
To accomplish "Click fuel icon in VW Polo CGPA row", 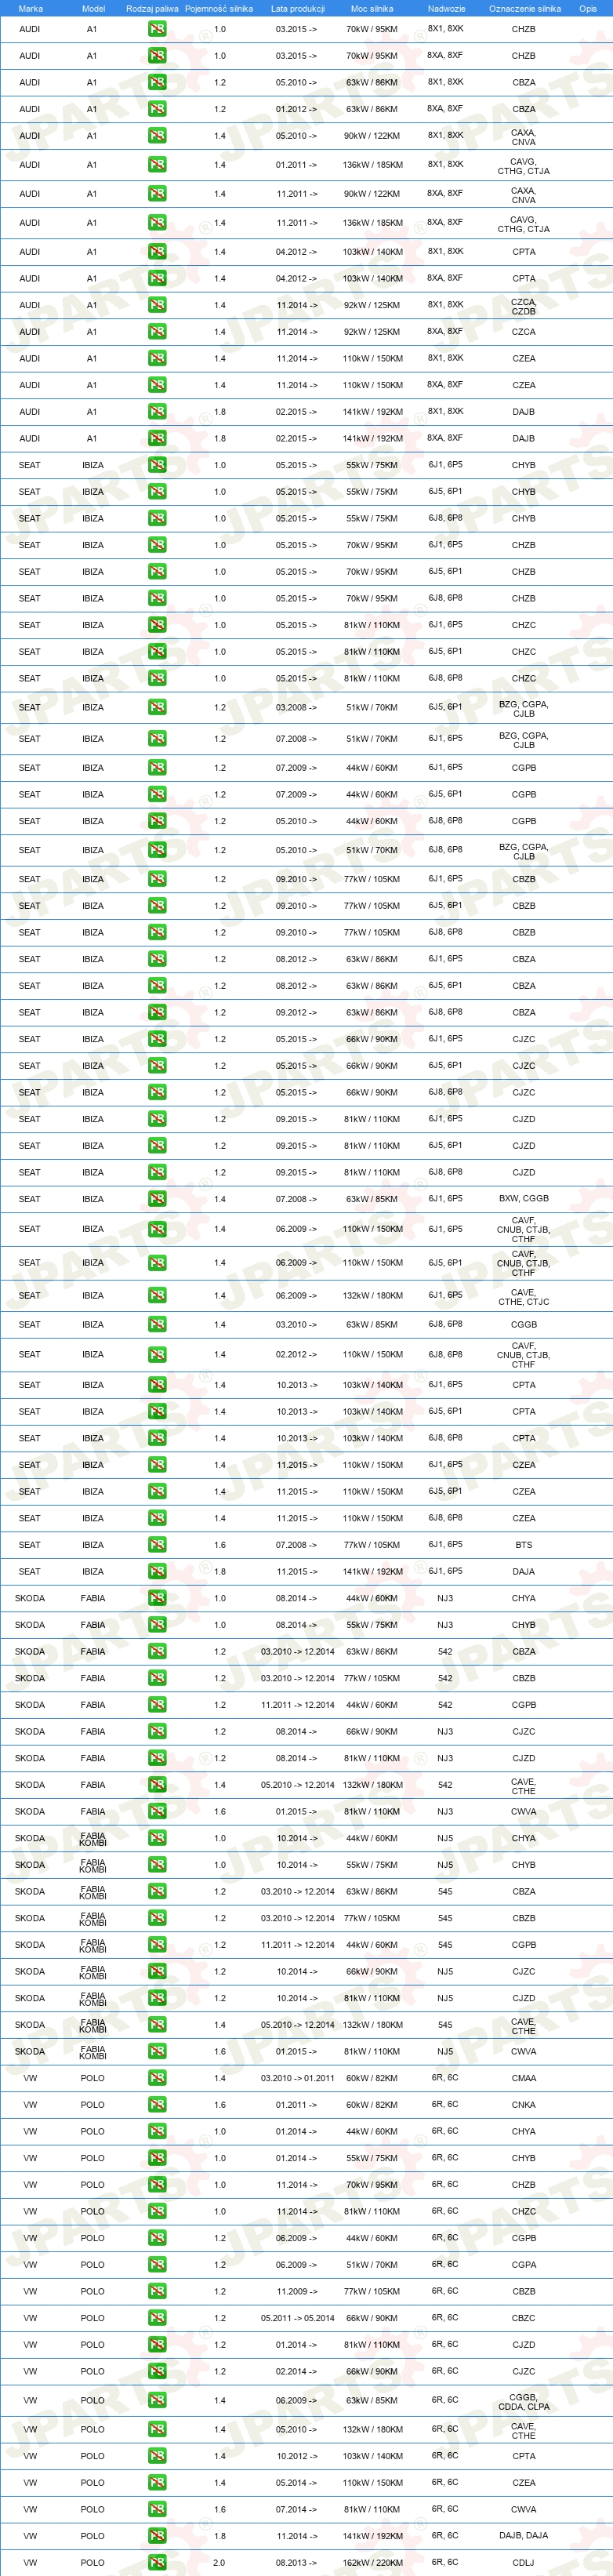I will [x=157, y=2265].
